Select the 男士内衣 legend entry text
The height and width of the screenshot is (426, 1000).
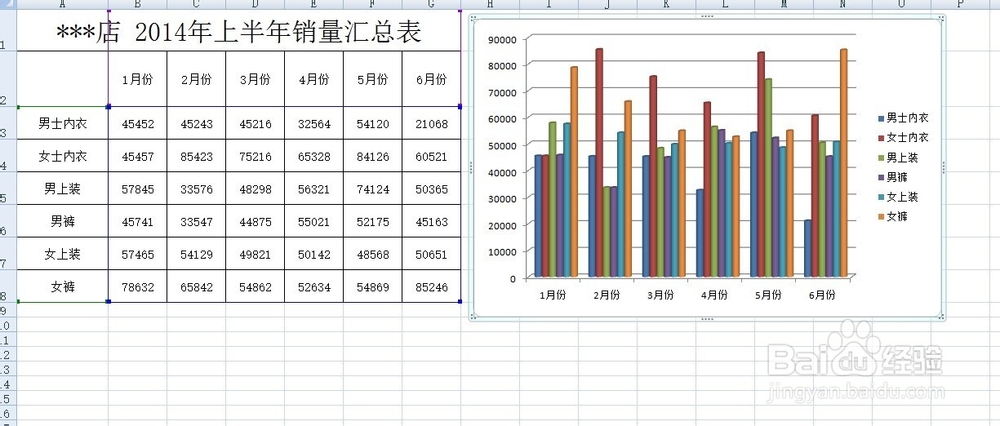coord(908,118)
